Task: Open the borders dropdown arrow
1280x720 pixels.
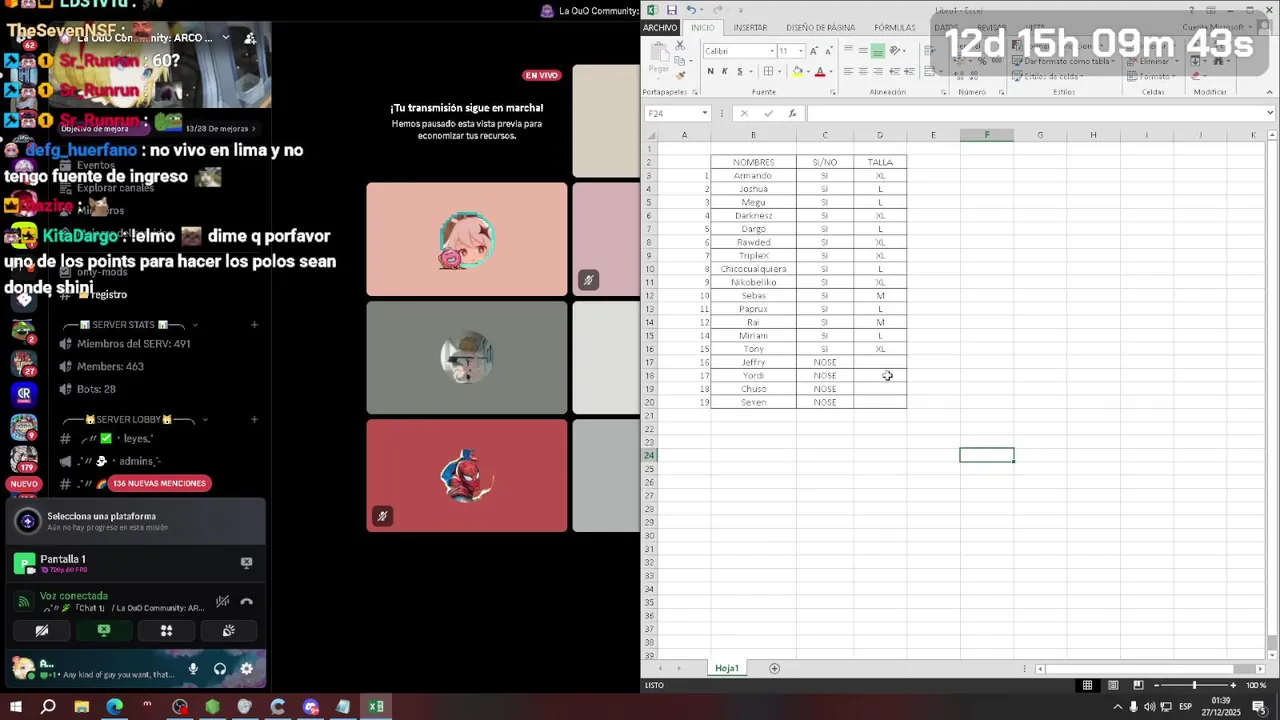Action: tap(780, 71)
